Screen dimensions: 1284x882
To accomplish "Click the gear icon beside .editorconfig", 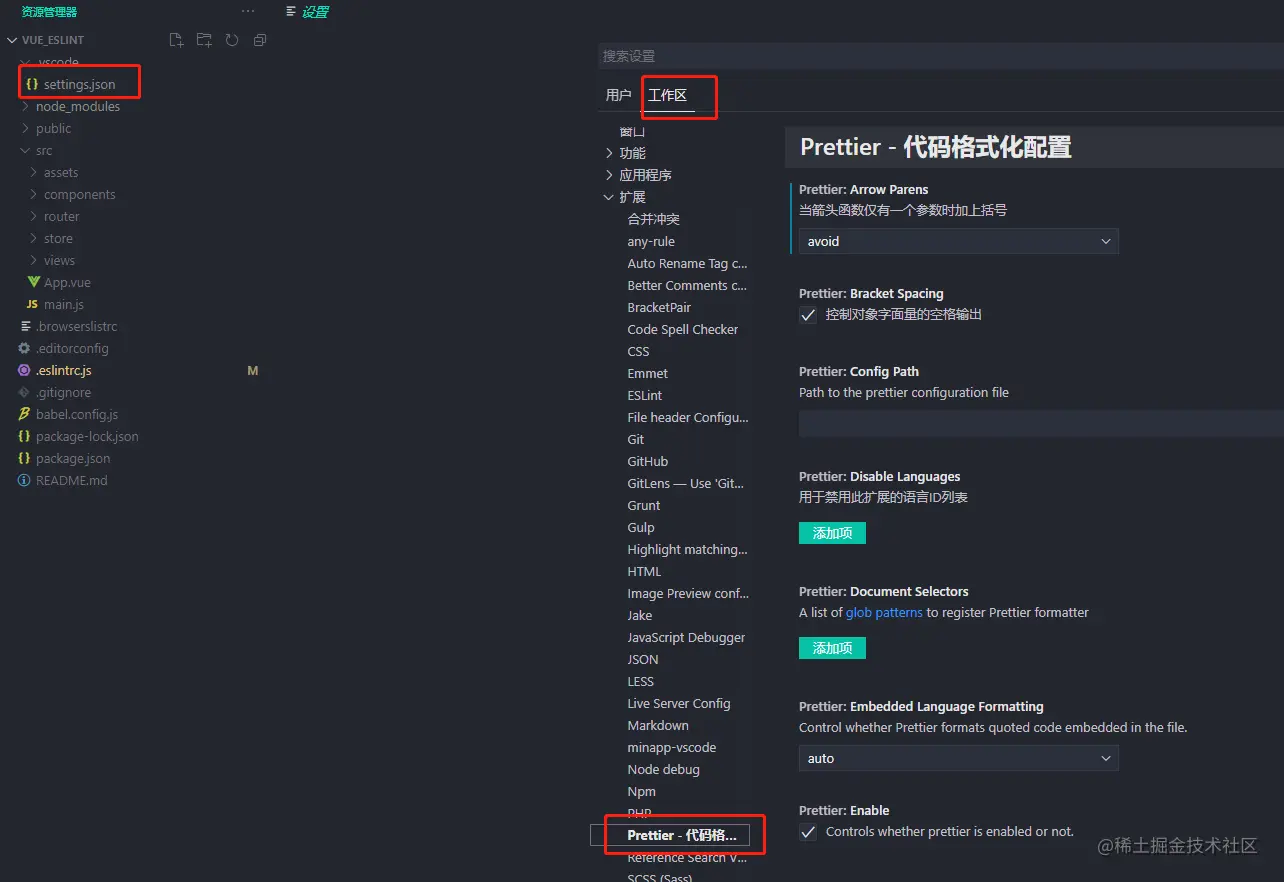I will tap(25, 348).
